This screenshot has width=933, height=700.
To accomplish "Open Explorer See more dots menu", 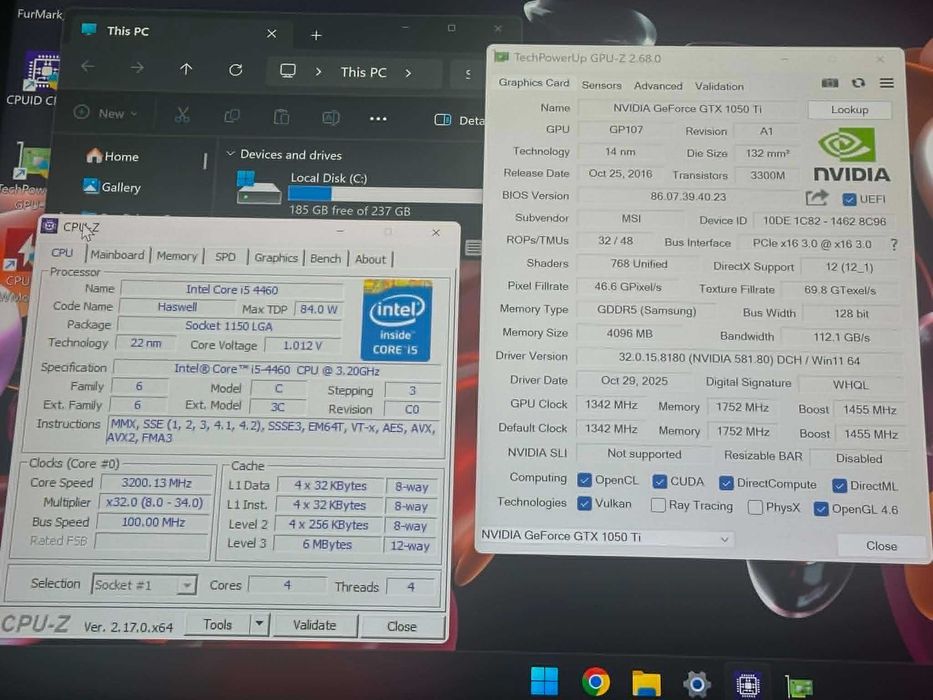I will (x=378, y=119).
